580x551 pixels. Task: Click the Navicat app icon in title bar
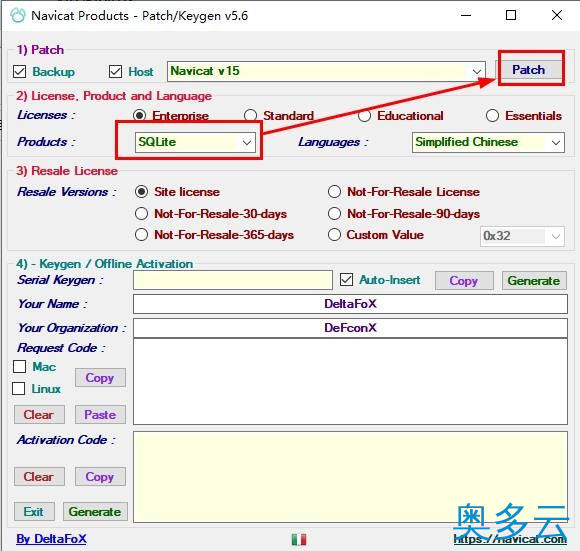point(18,16)
